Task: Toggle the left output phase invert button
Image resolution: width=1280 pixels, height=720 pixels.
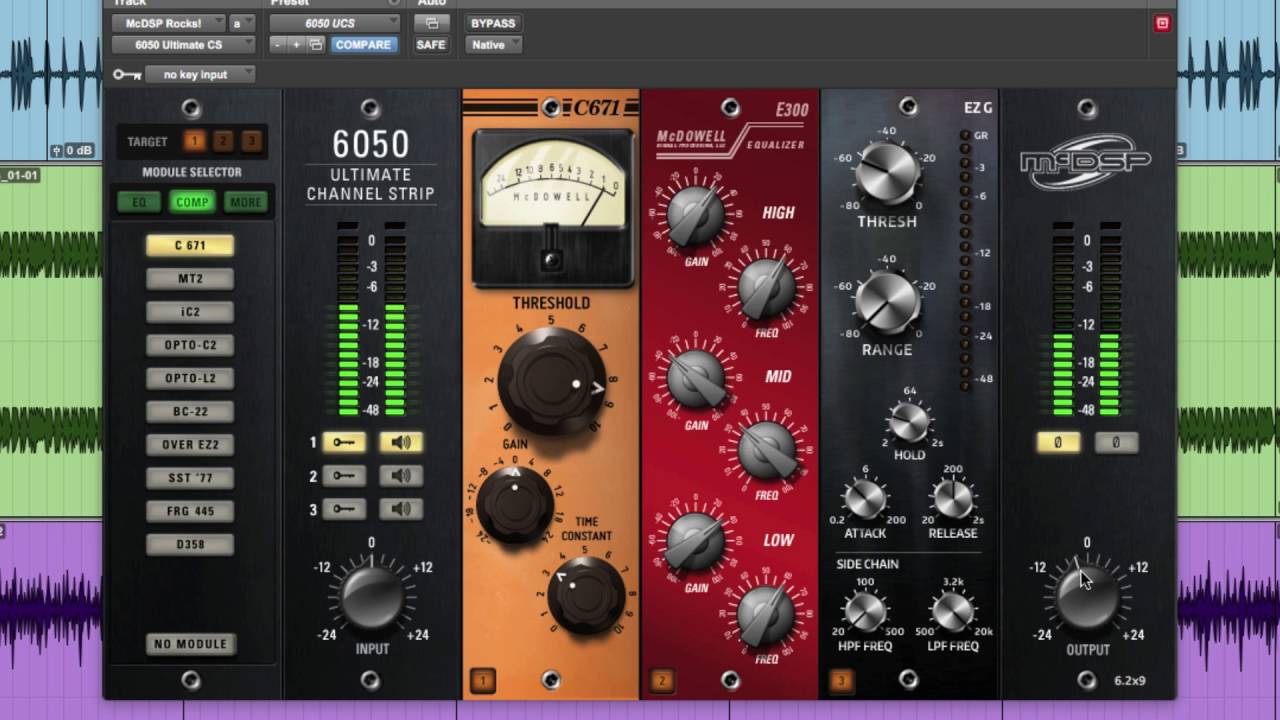Action: (1058, 443)
